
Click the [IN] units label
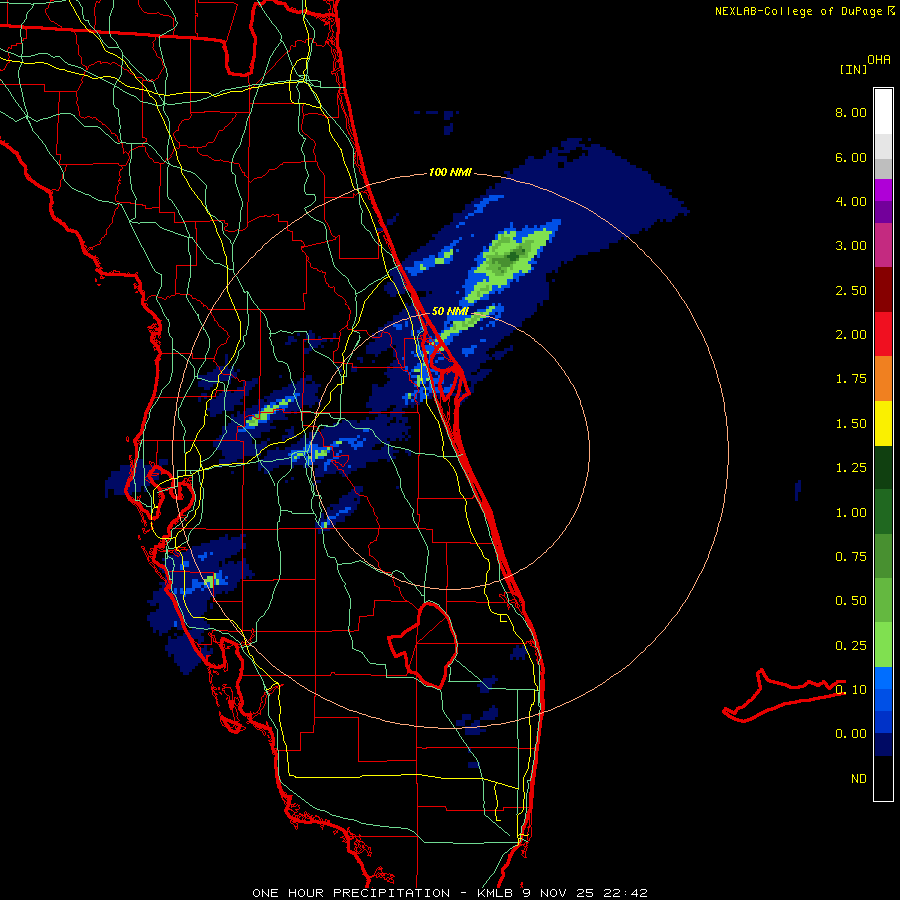[853, 69]
